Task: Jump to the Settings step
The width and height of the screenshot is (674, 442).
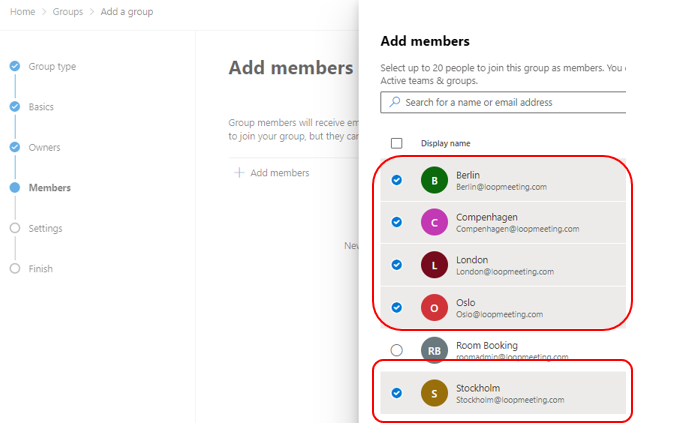Action: 45,228
